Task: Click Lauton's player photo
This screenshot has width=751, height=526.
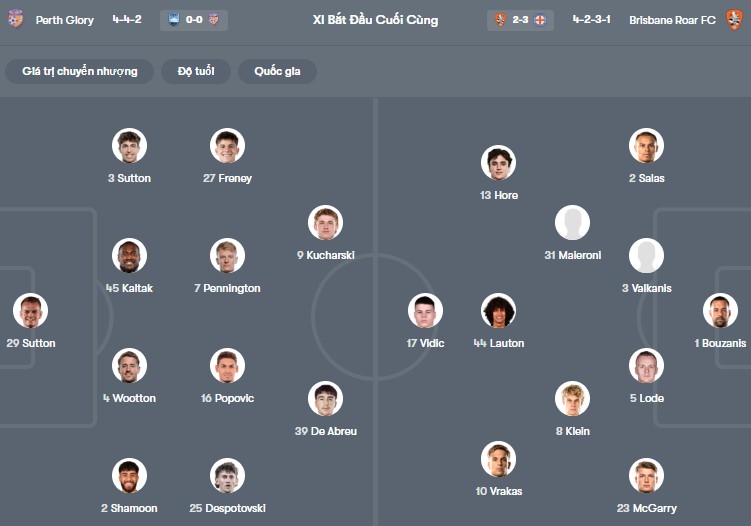Action: tap(498, 311)
